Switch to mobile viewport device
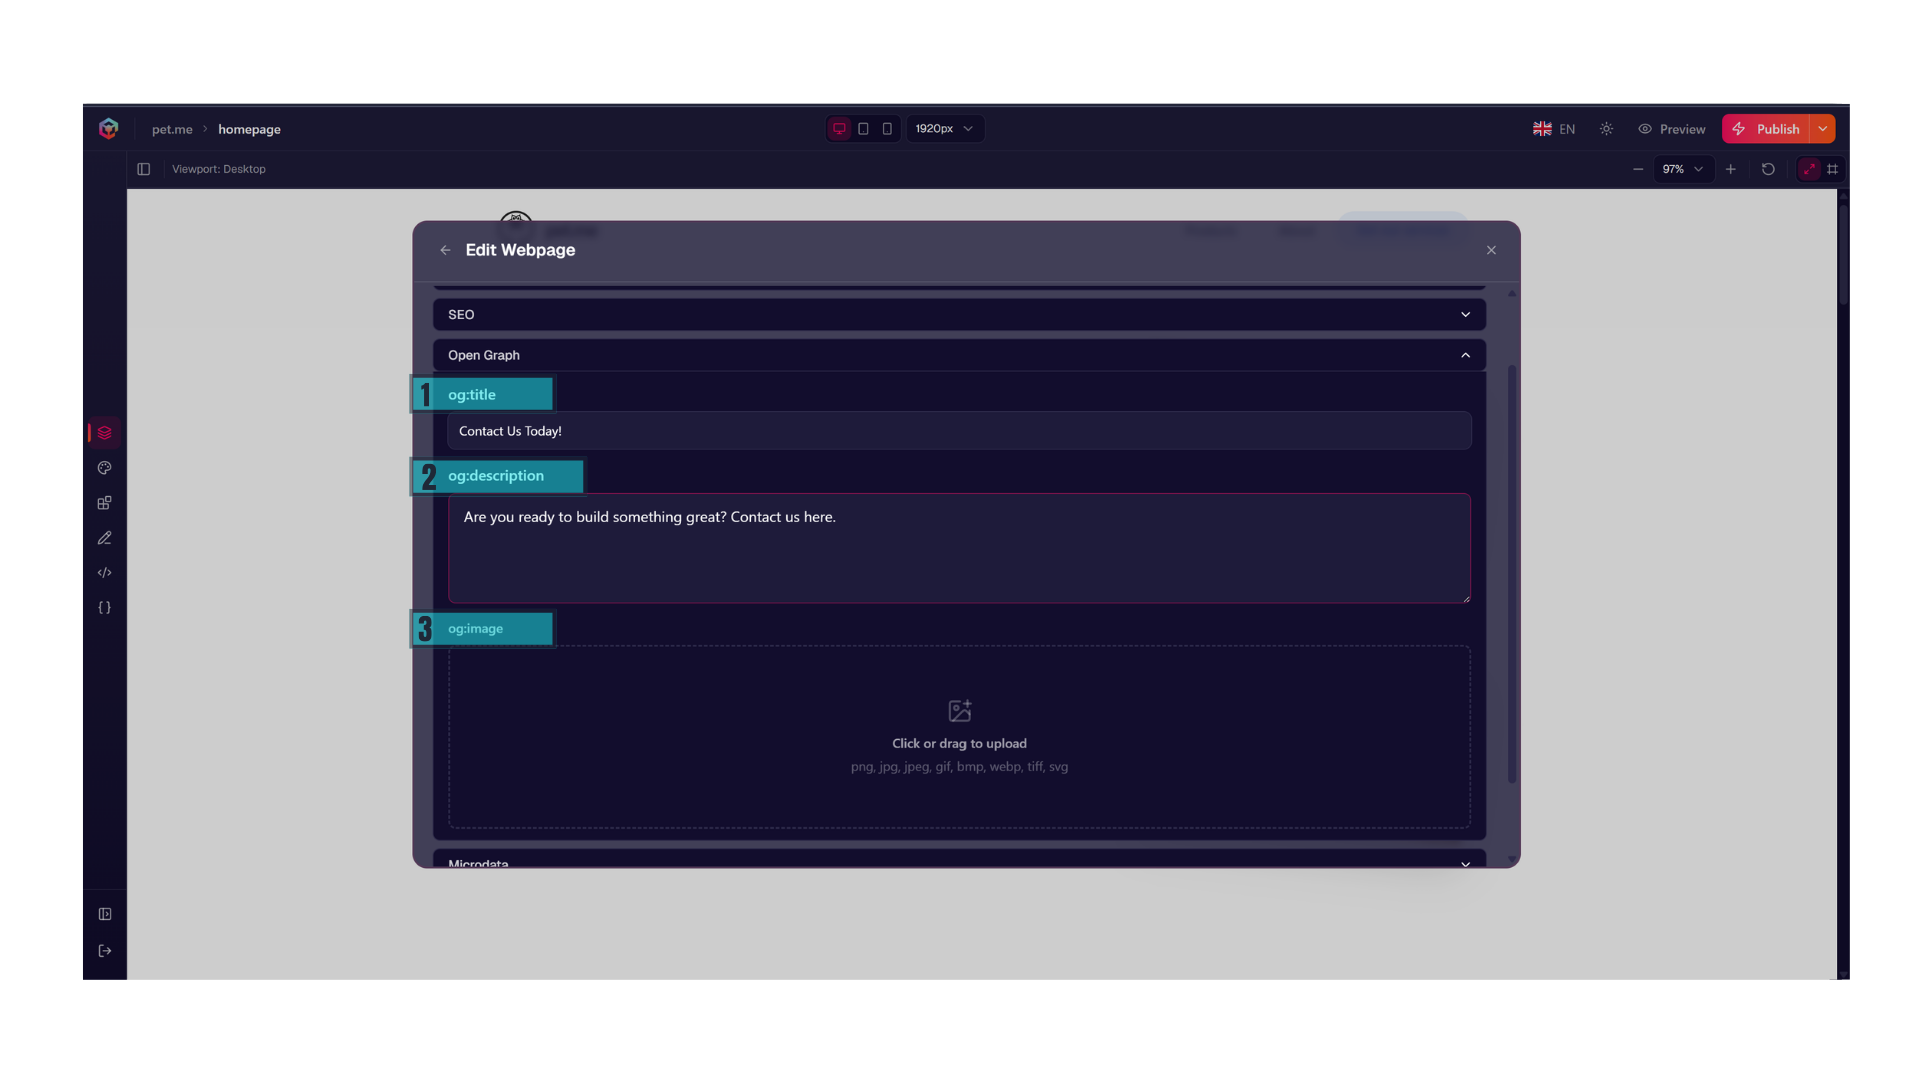Image resolution: width=1920 pixels, height=1080 pixels. tap(887, 129)
